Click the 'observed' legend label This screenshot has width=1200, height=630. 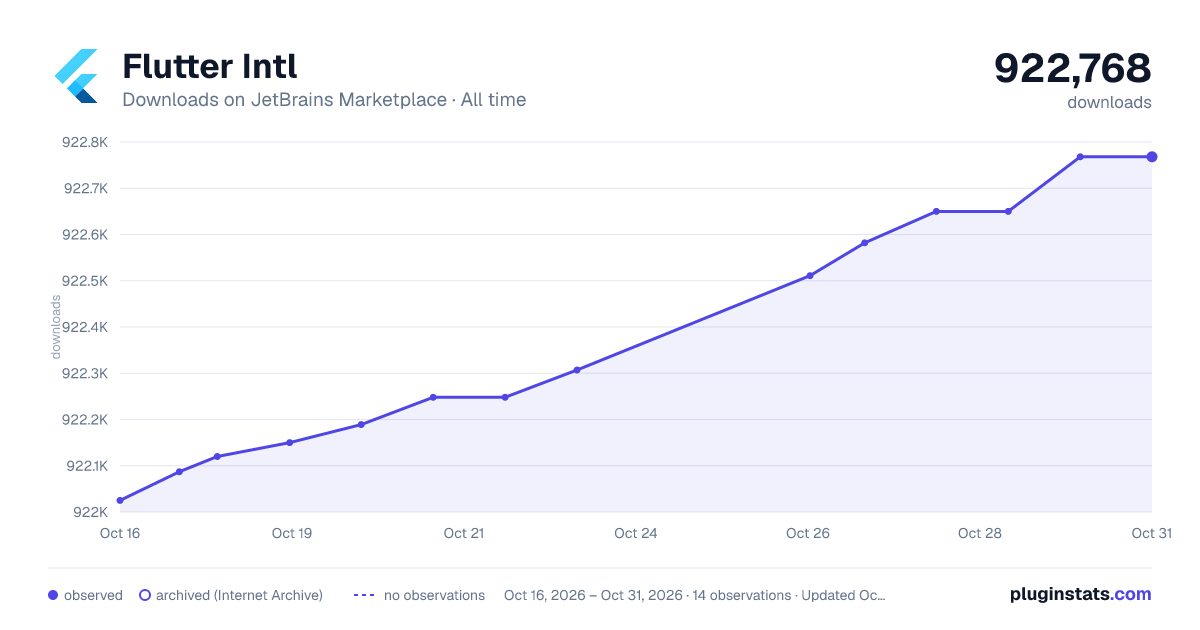tap(93, 595)
